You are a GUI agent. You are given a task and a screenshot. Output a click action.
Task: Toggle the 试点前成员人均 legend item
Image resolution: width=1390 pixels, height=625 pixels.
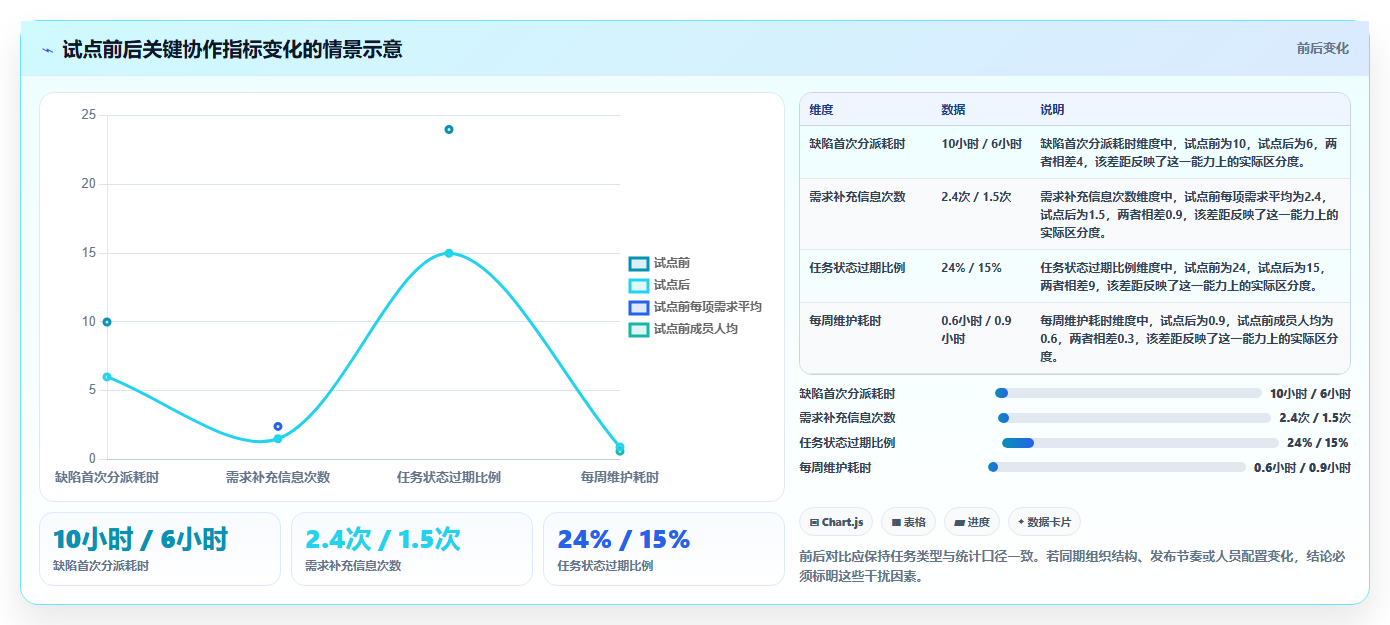point(683,328)
